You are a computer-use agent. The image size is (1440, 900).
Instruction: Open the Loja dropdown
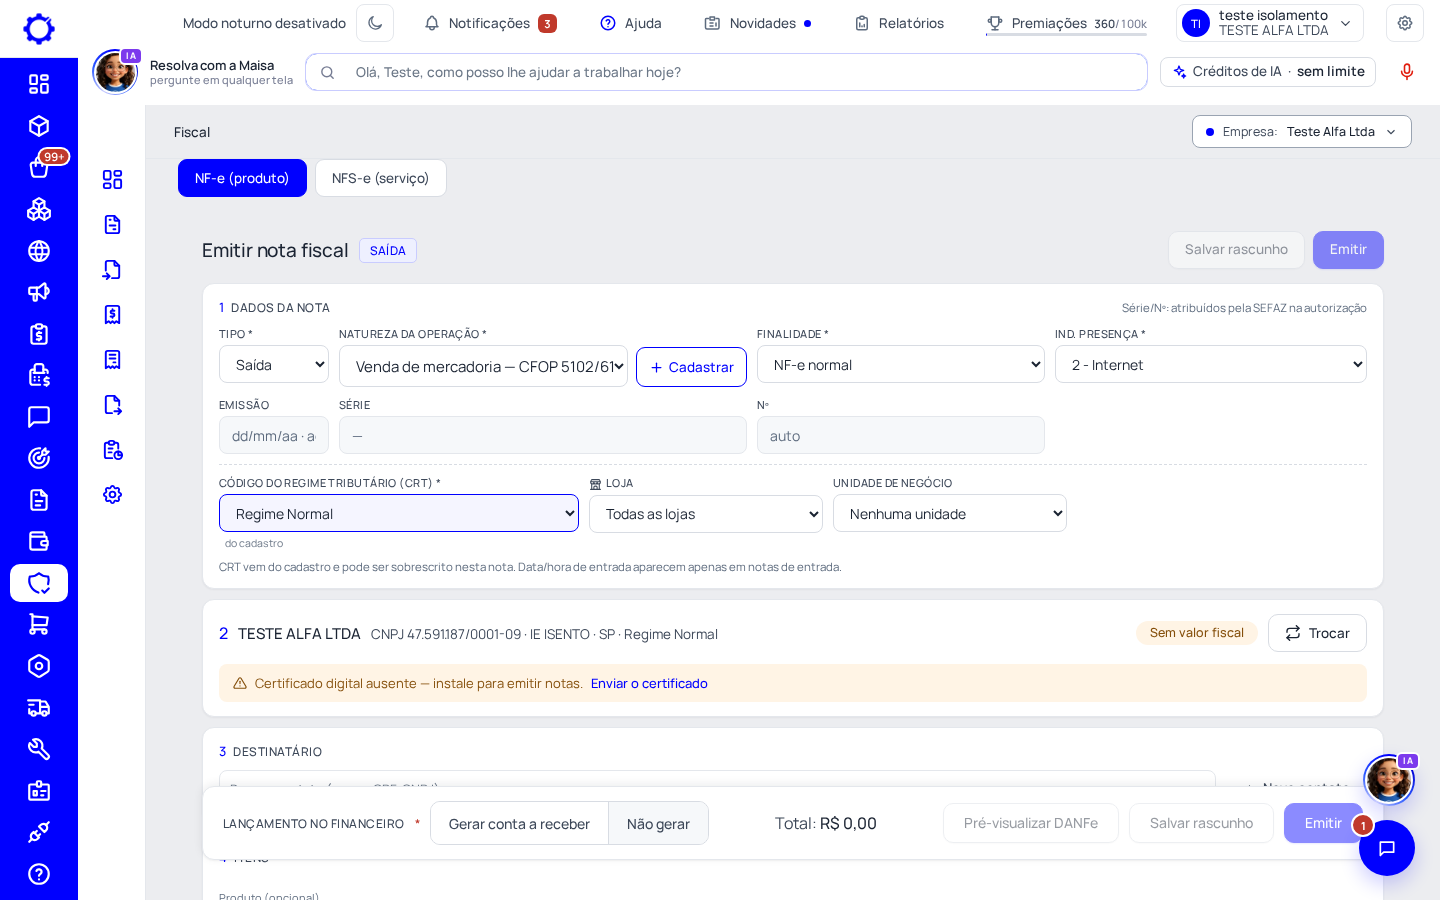706,513
